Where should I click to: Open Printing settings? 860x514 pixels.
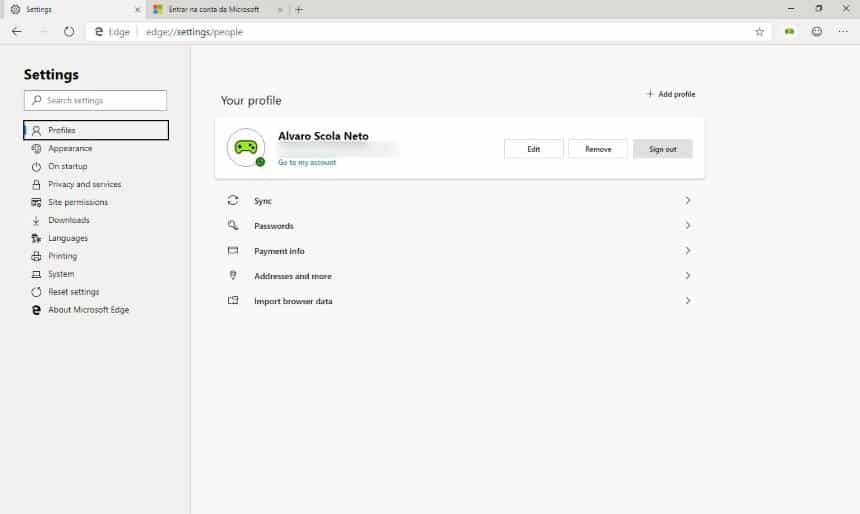[x=63, y=256]
